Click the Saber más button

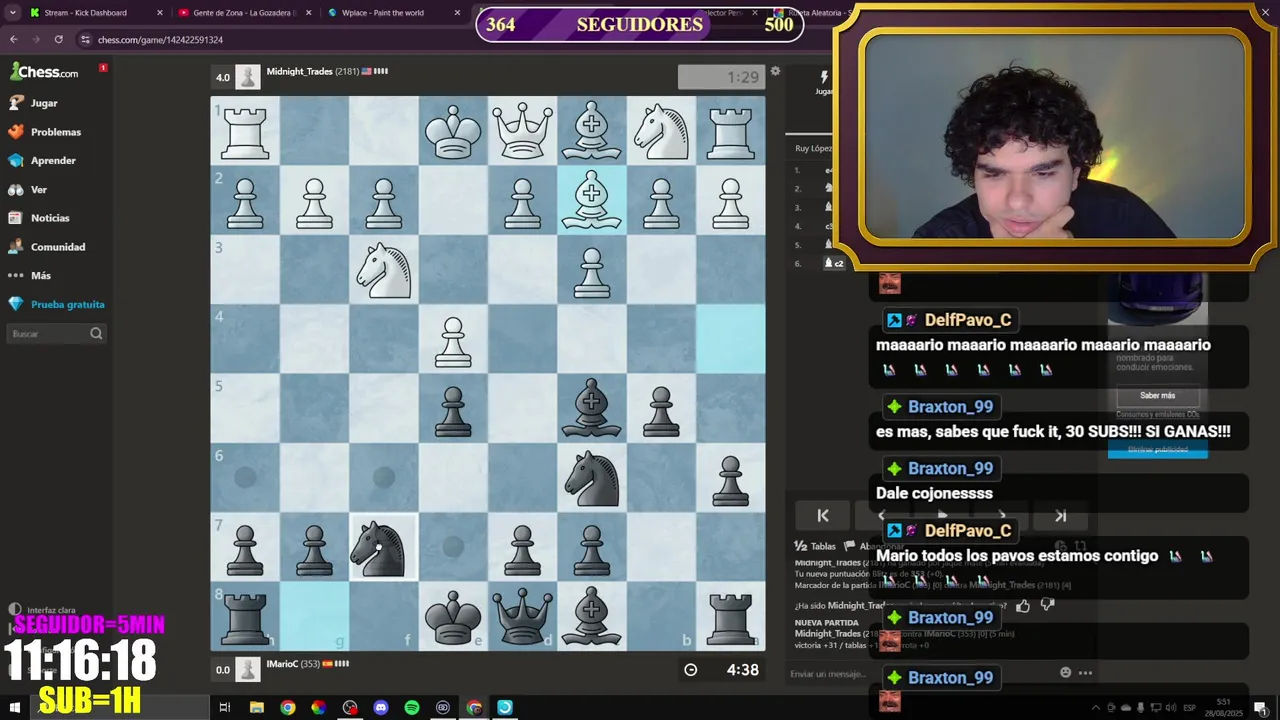[1157, 396]
